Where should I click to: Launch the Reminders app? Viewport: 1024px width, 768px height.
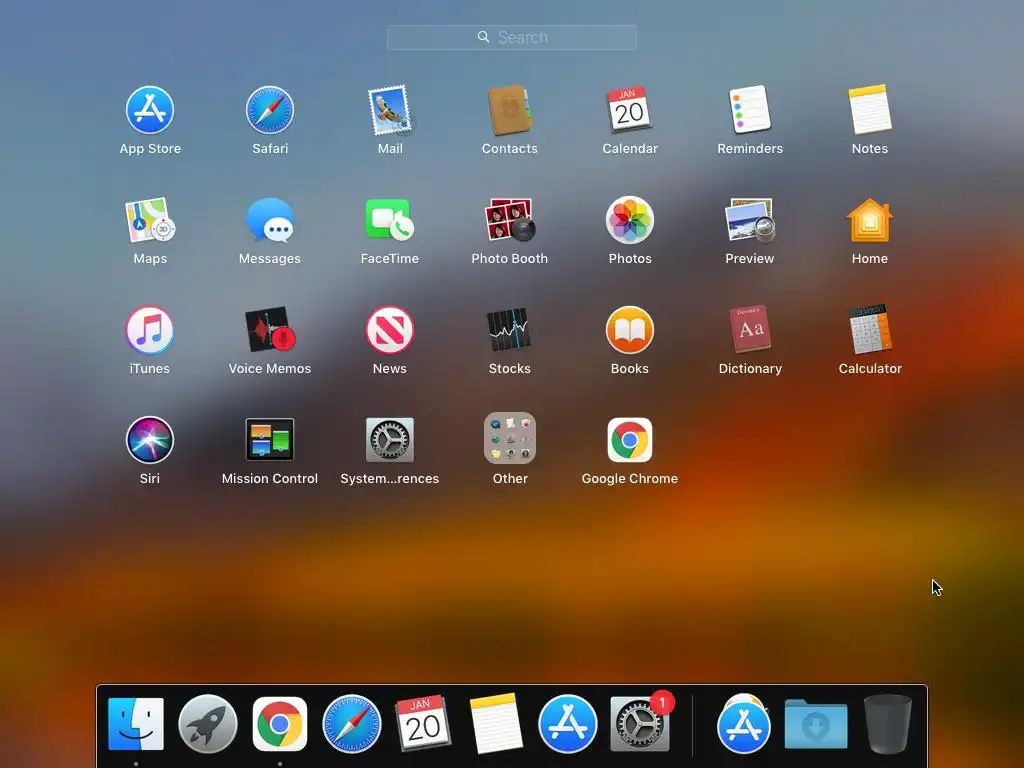click(750, 110)
